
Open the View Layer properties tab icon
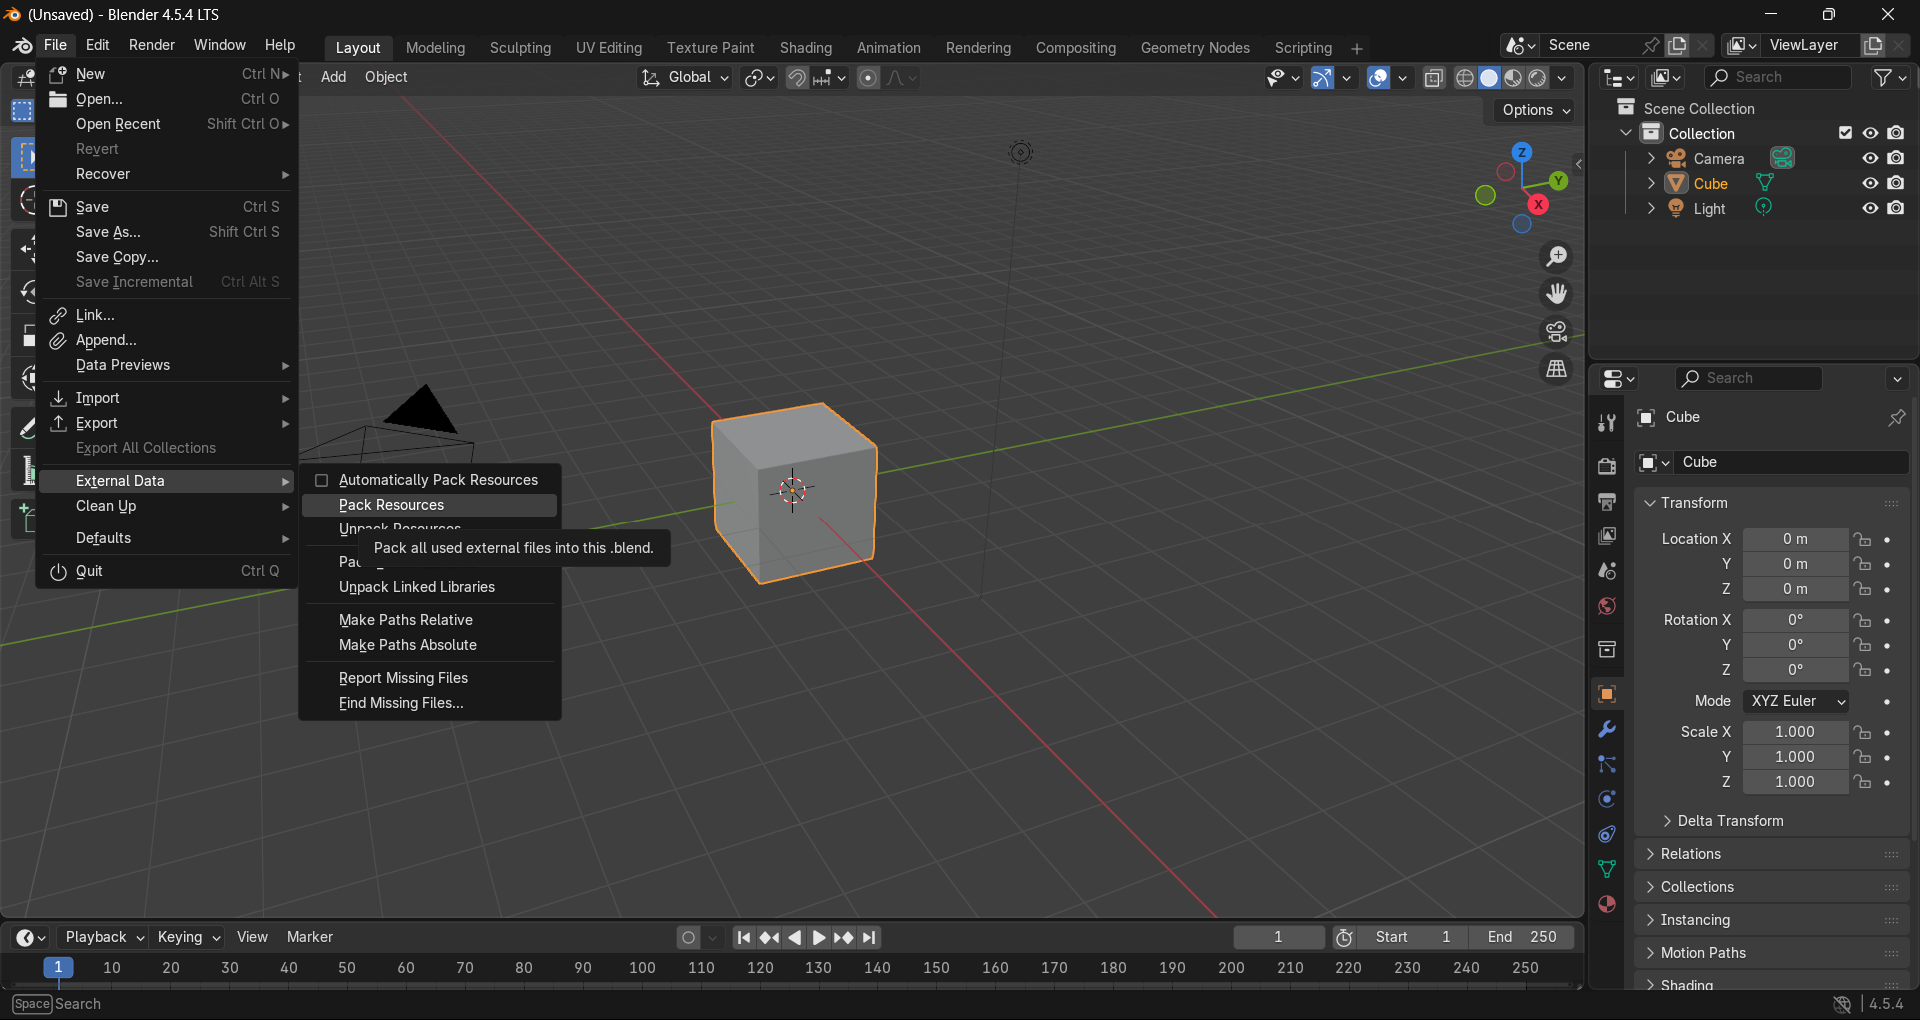click(1607, 536)
